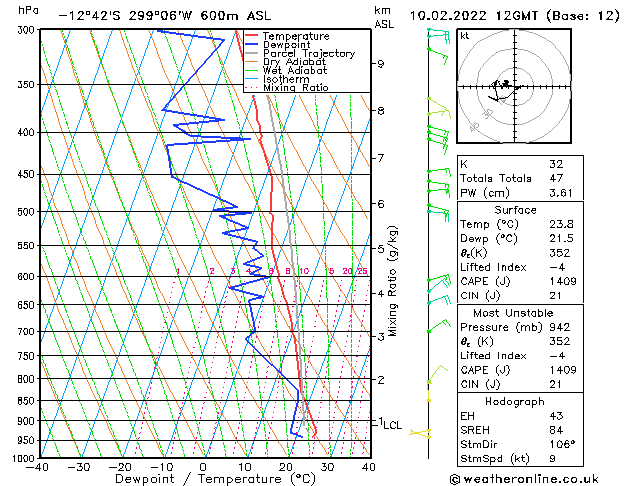The image size is (629, 486).
Task: Click the EH value 43
Action: (556, 416)
